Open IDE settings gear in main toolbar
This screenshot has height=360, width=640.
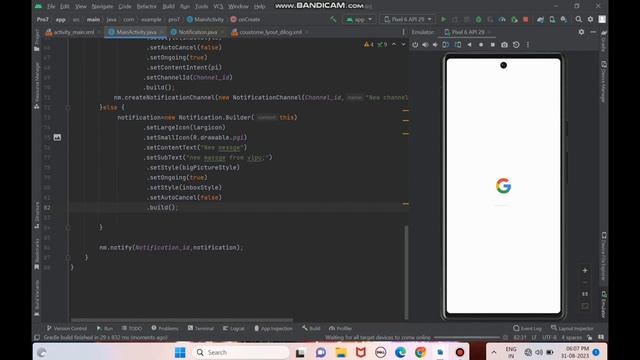(590, 19)
